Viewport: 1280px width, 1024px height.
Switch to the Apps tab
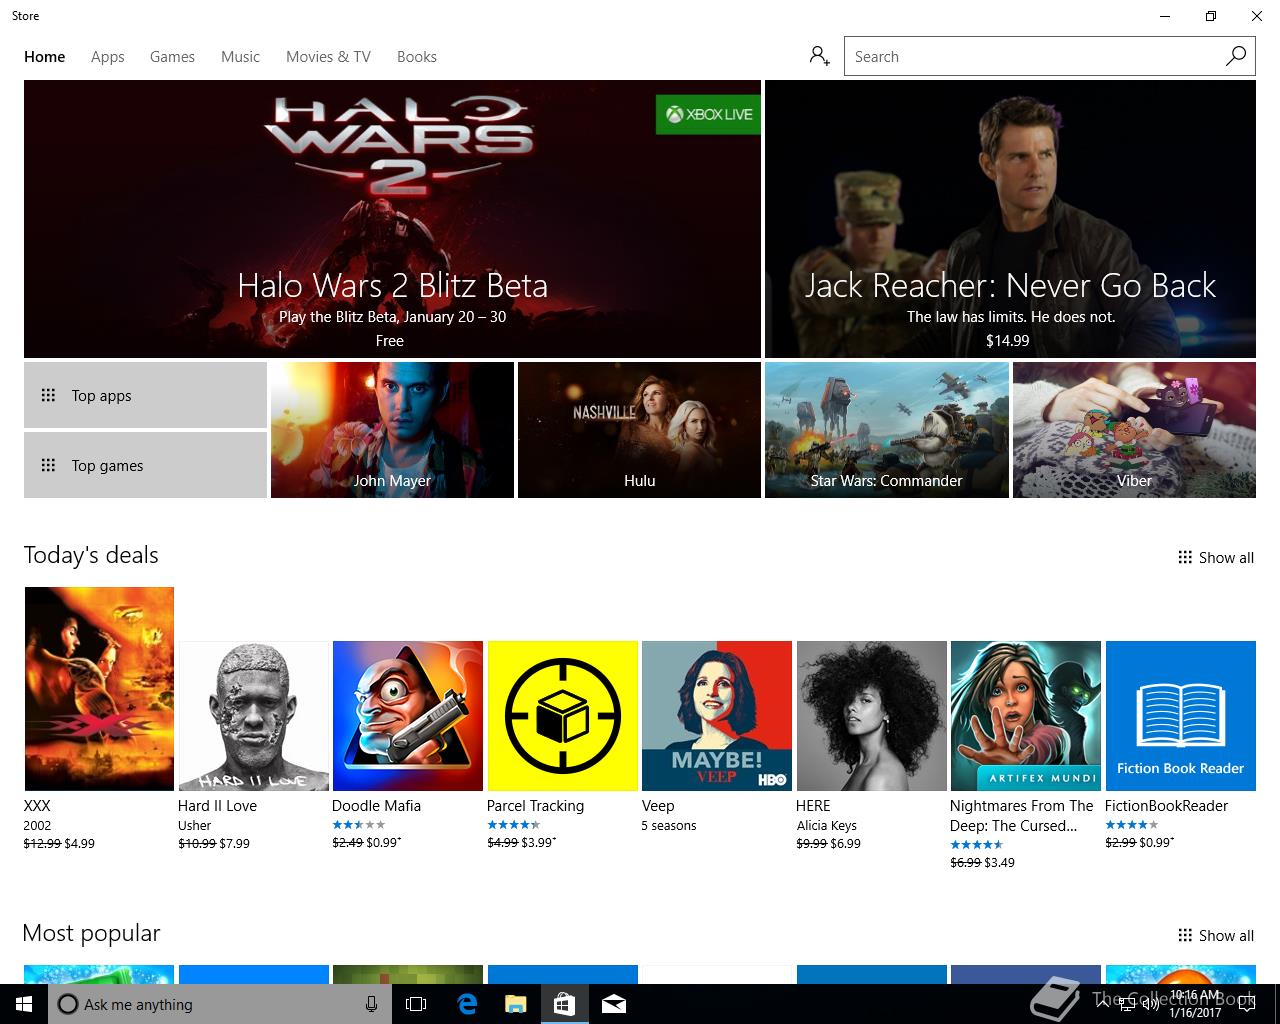click(108, 57)
